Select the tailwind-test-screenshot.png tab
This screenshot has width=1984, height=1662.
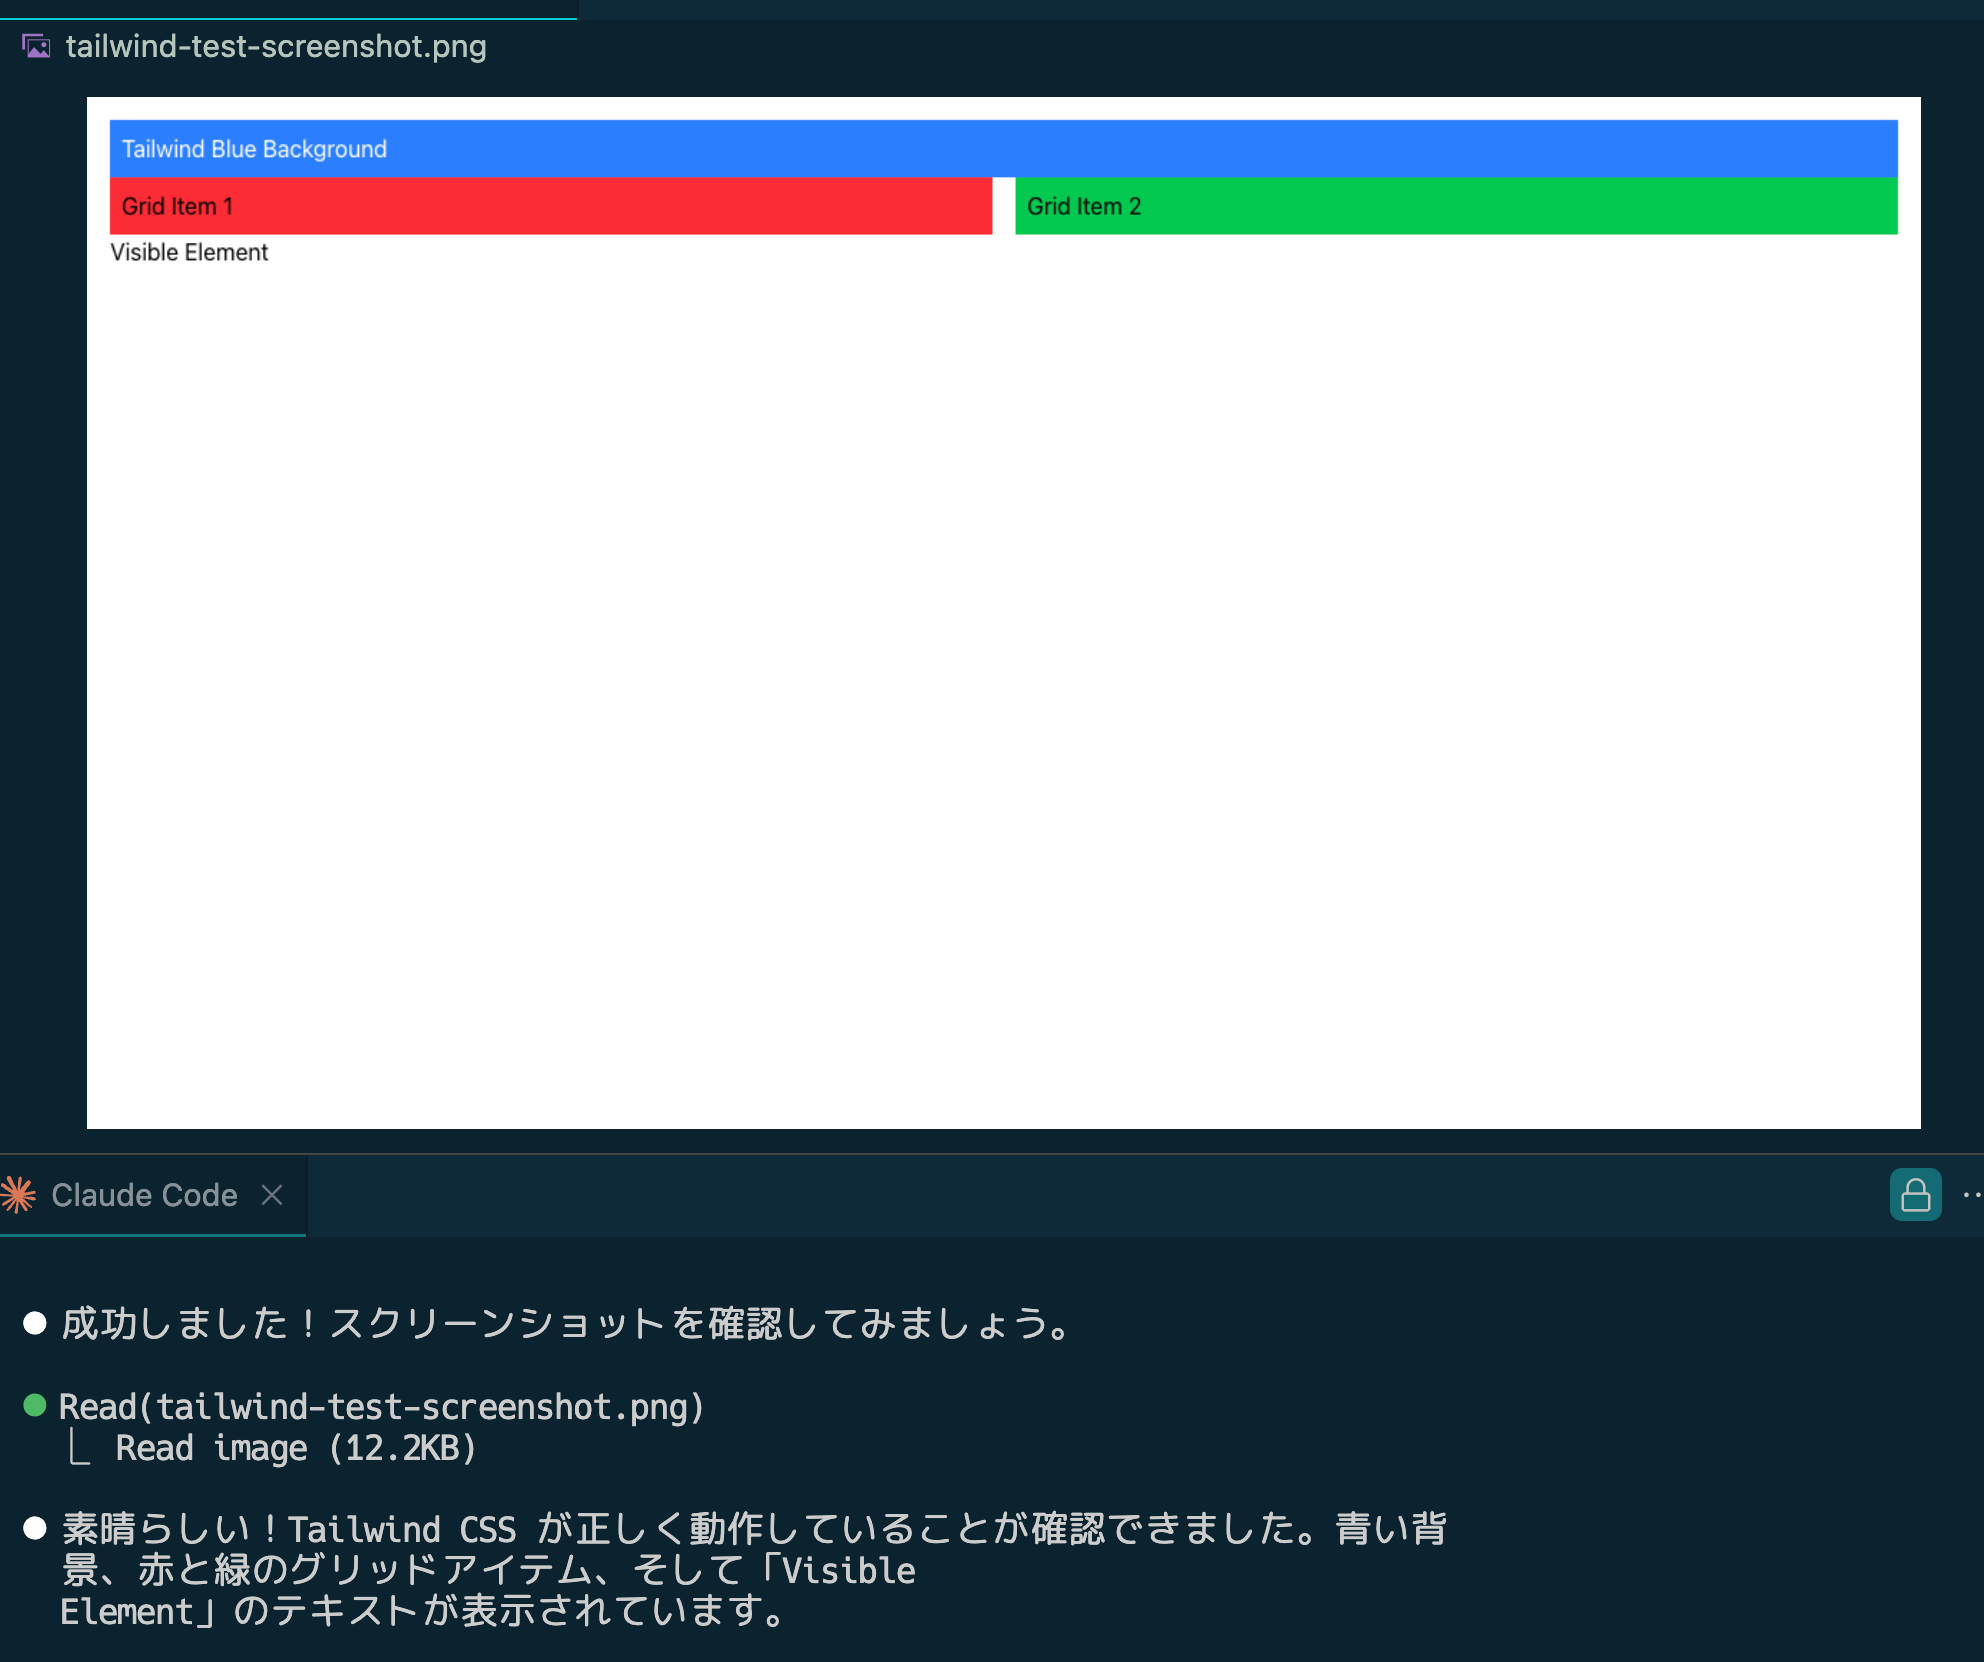[x=275, y=46]
